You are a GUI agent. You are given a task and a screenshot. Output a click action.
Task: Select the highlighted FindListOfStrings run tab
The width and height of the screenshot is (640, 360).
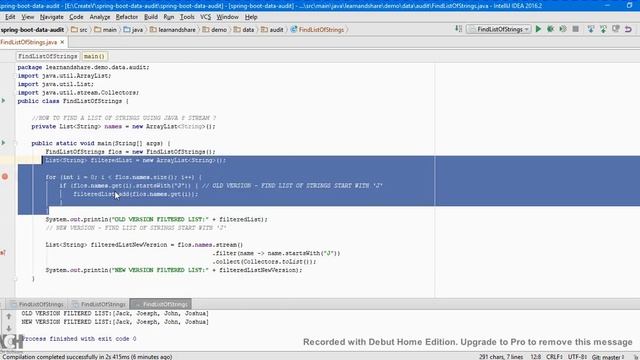coord(161,304)
